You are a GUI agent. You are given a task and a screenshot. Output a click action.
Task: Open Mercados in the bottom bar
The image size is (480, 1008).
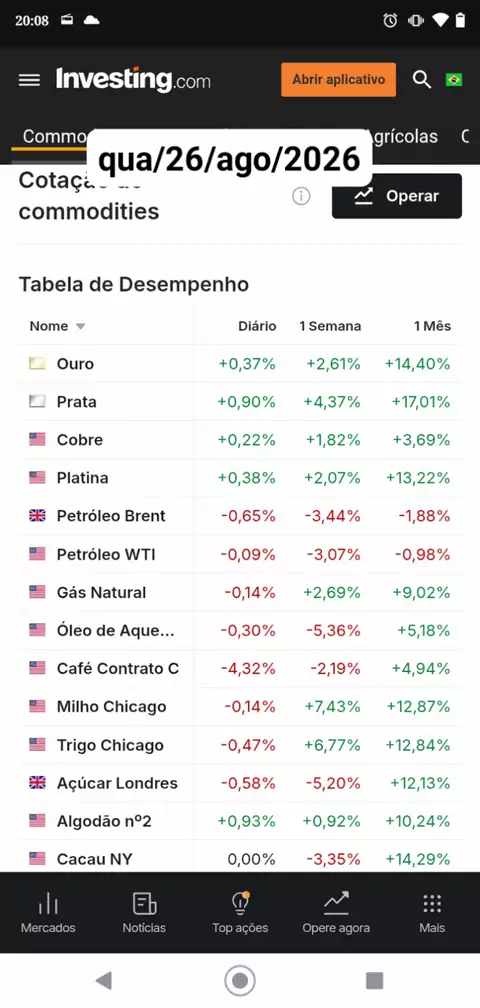(48, 912)
